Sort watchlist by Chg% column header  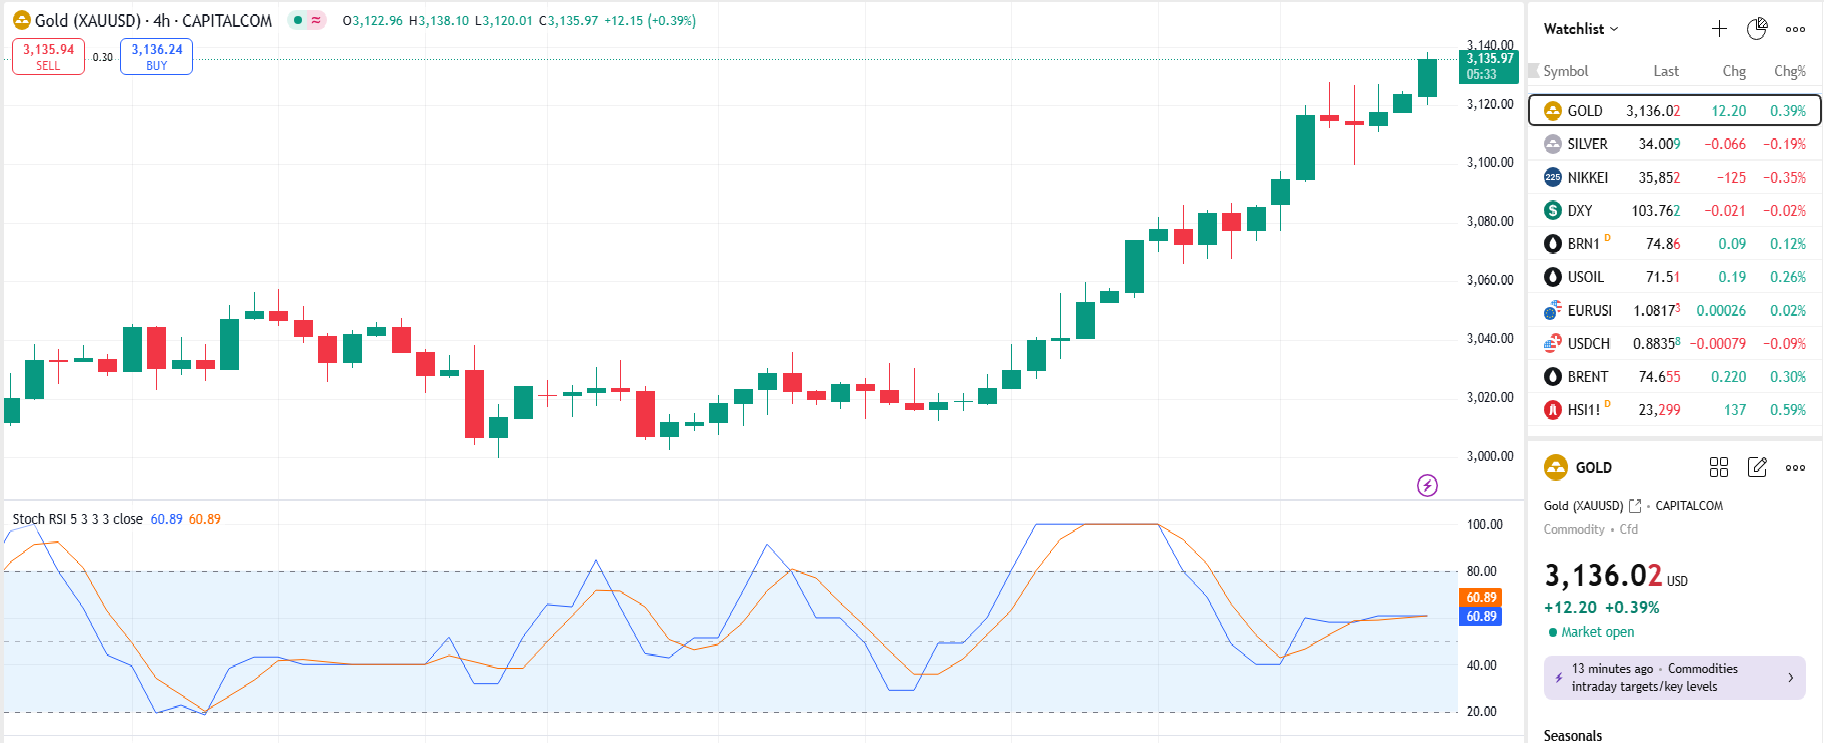point(1789,71)
